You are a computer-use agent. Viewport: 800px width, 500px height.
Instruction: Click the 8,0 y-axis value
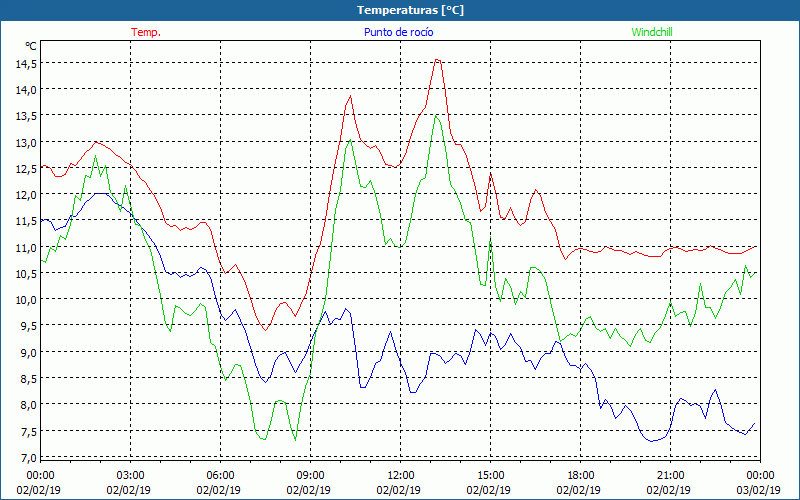[x=29, y=405]
